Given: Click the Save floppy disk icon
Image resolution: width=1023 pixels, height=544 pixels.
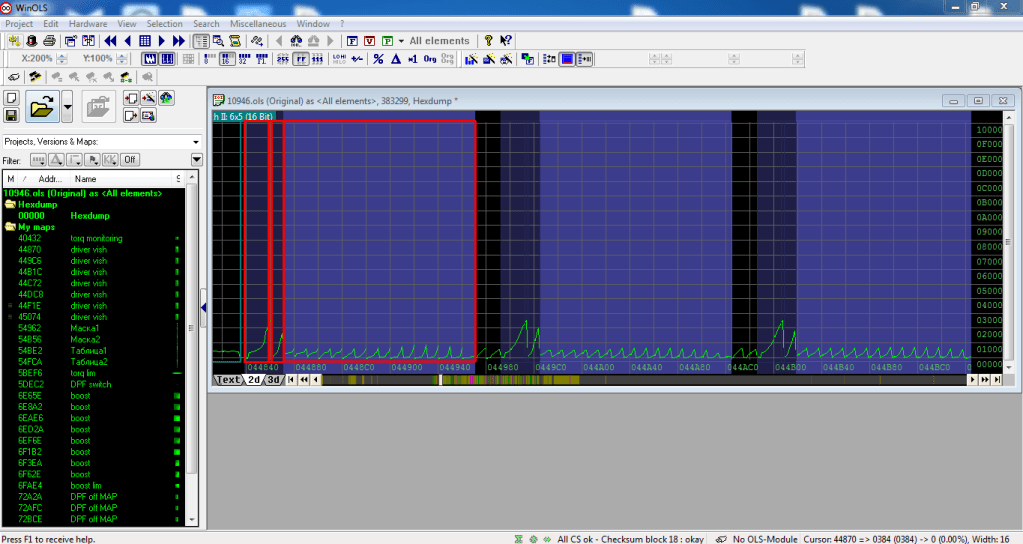Looking at the screenshot, I should [11, 116].
